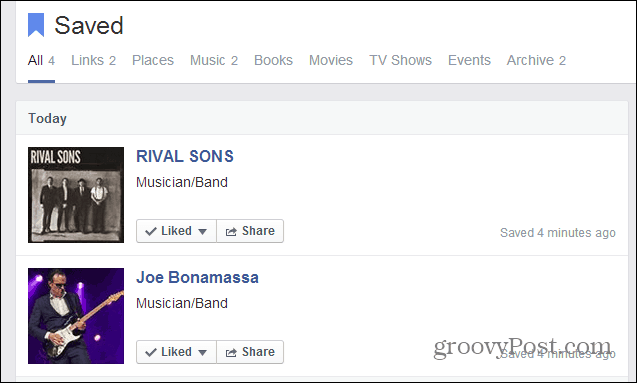Select the Books tab

(273, 61)
